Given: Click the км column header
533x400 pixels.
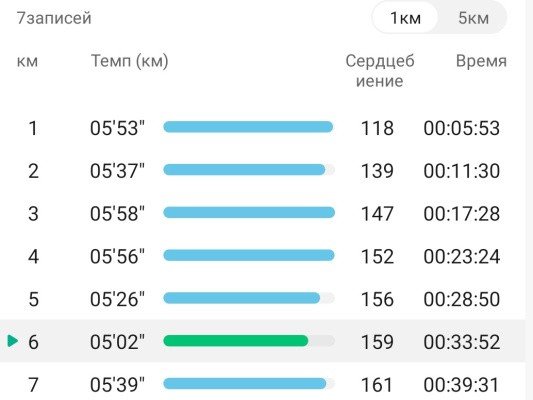Looking at the screenshot, I should click(x=27, y=62).
